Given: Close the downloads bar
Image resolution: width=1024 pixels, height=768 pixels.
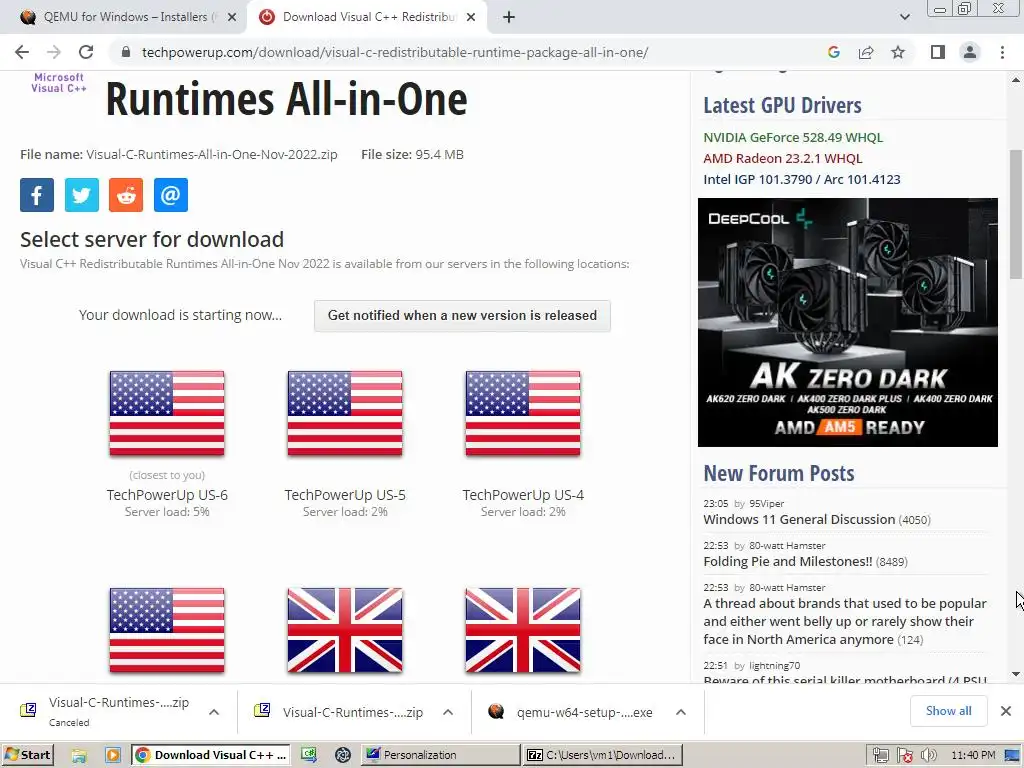Looking at the screenshot, I should point(1006,711).
